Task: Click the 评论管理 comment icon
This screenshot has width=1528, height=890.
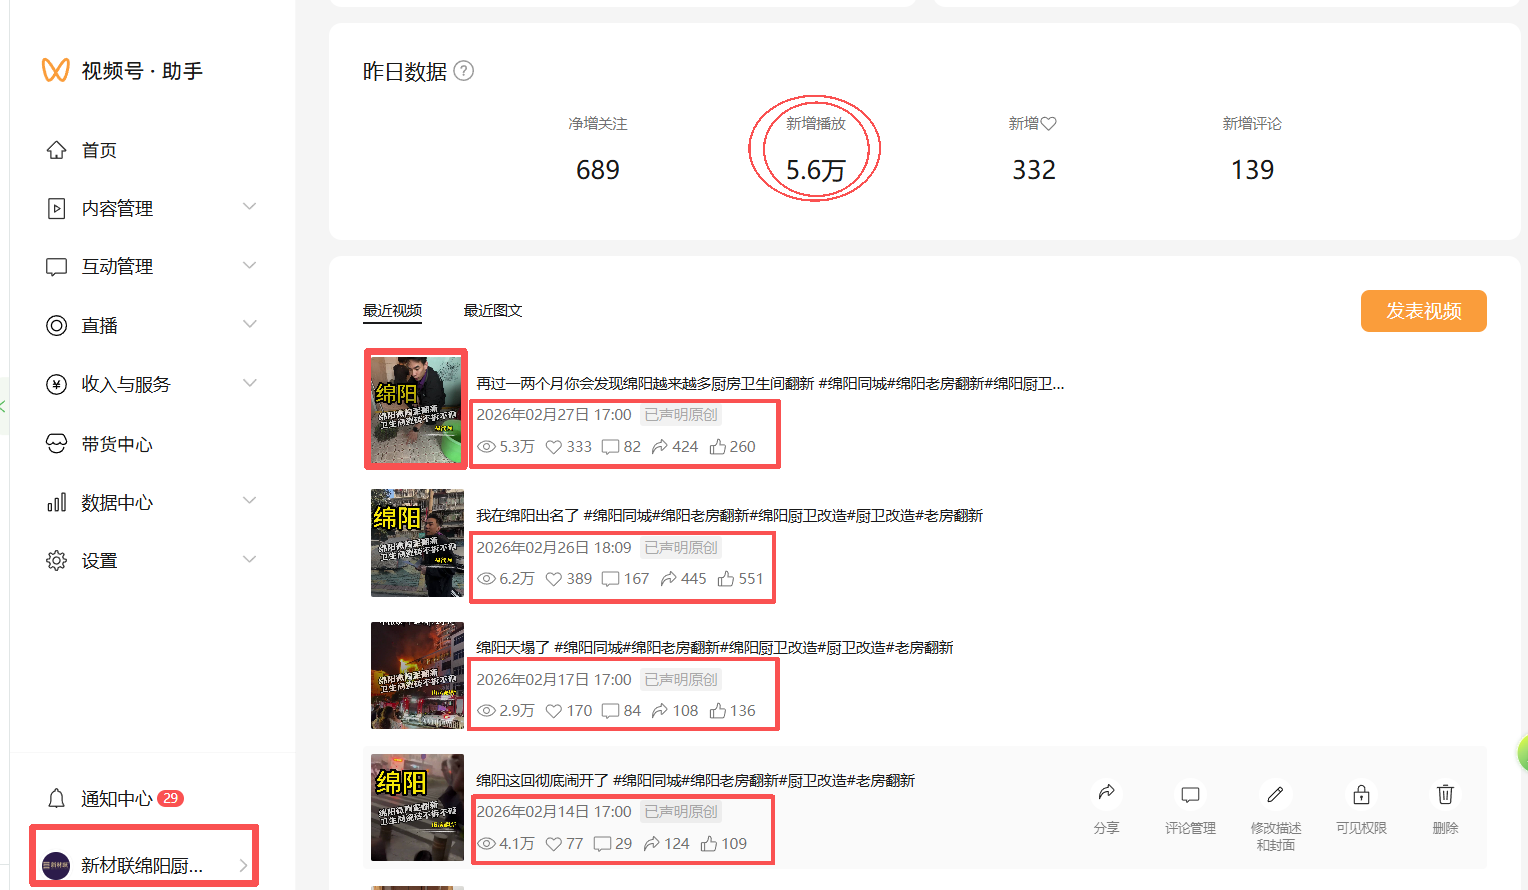Action: pos(1190,795)
